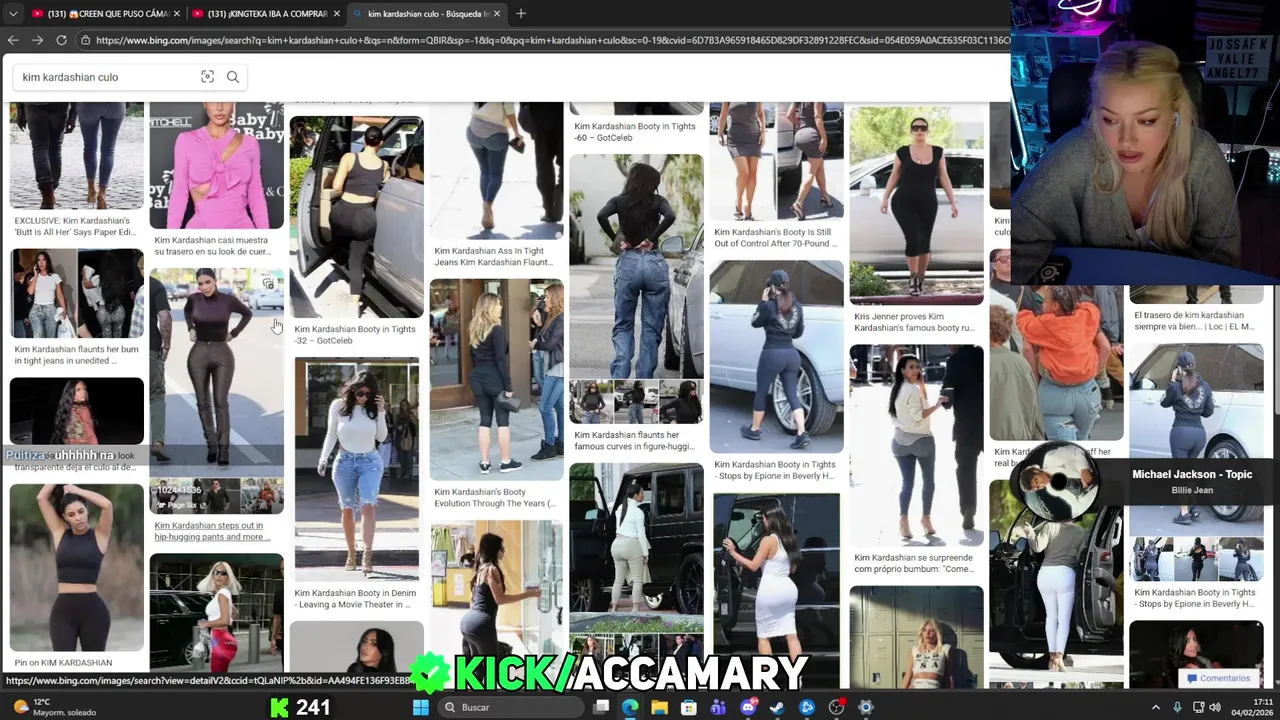Viewport: 1280px width, 720px height.
Task: Go back with the browser back arrow
Action: [x=13, y=40]
